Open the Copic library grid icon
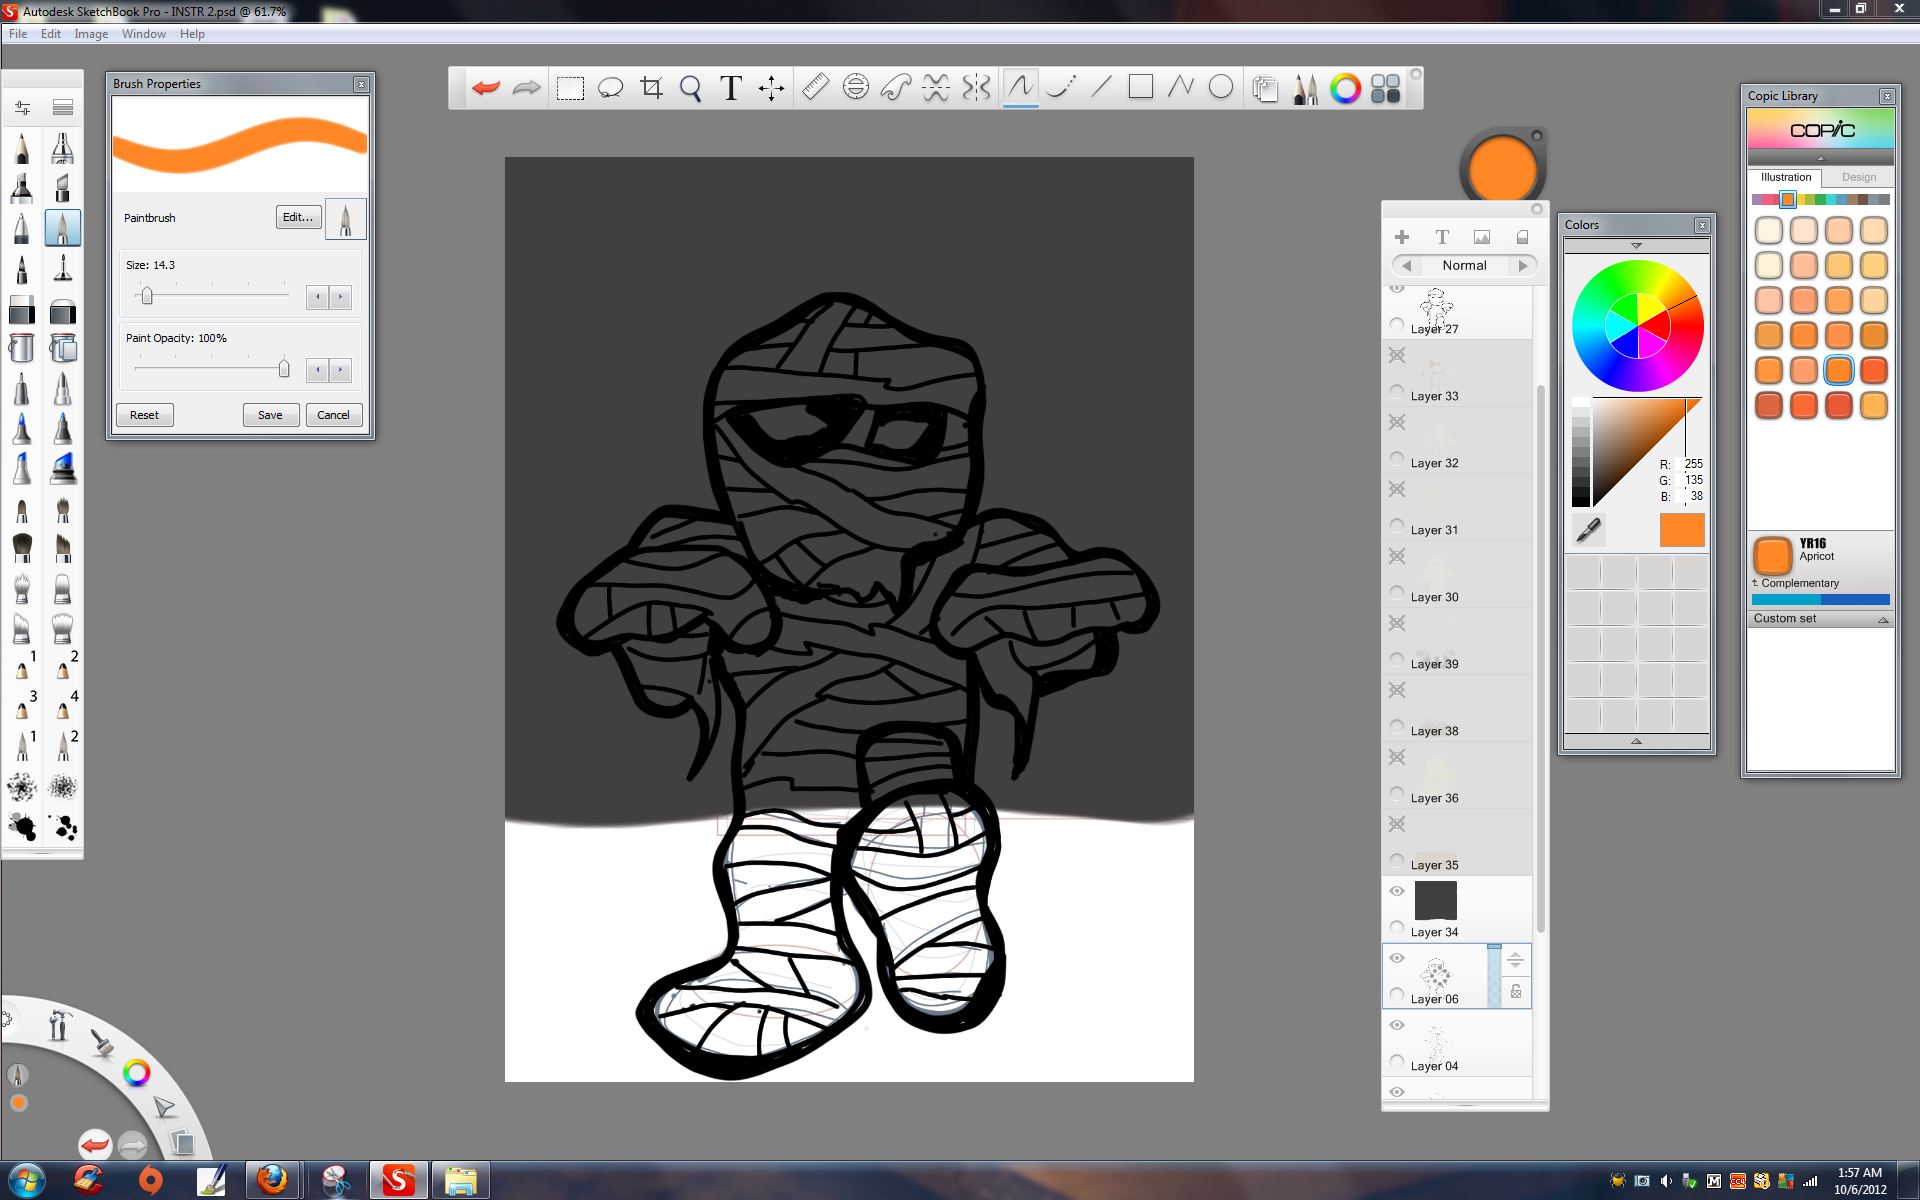The width and height of the screenshot is (1920, 1200). [x=1385, y=89]
